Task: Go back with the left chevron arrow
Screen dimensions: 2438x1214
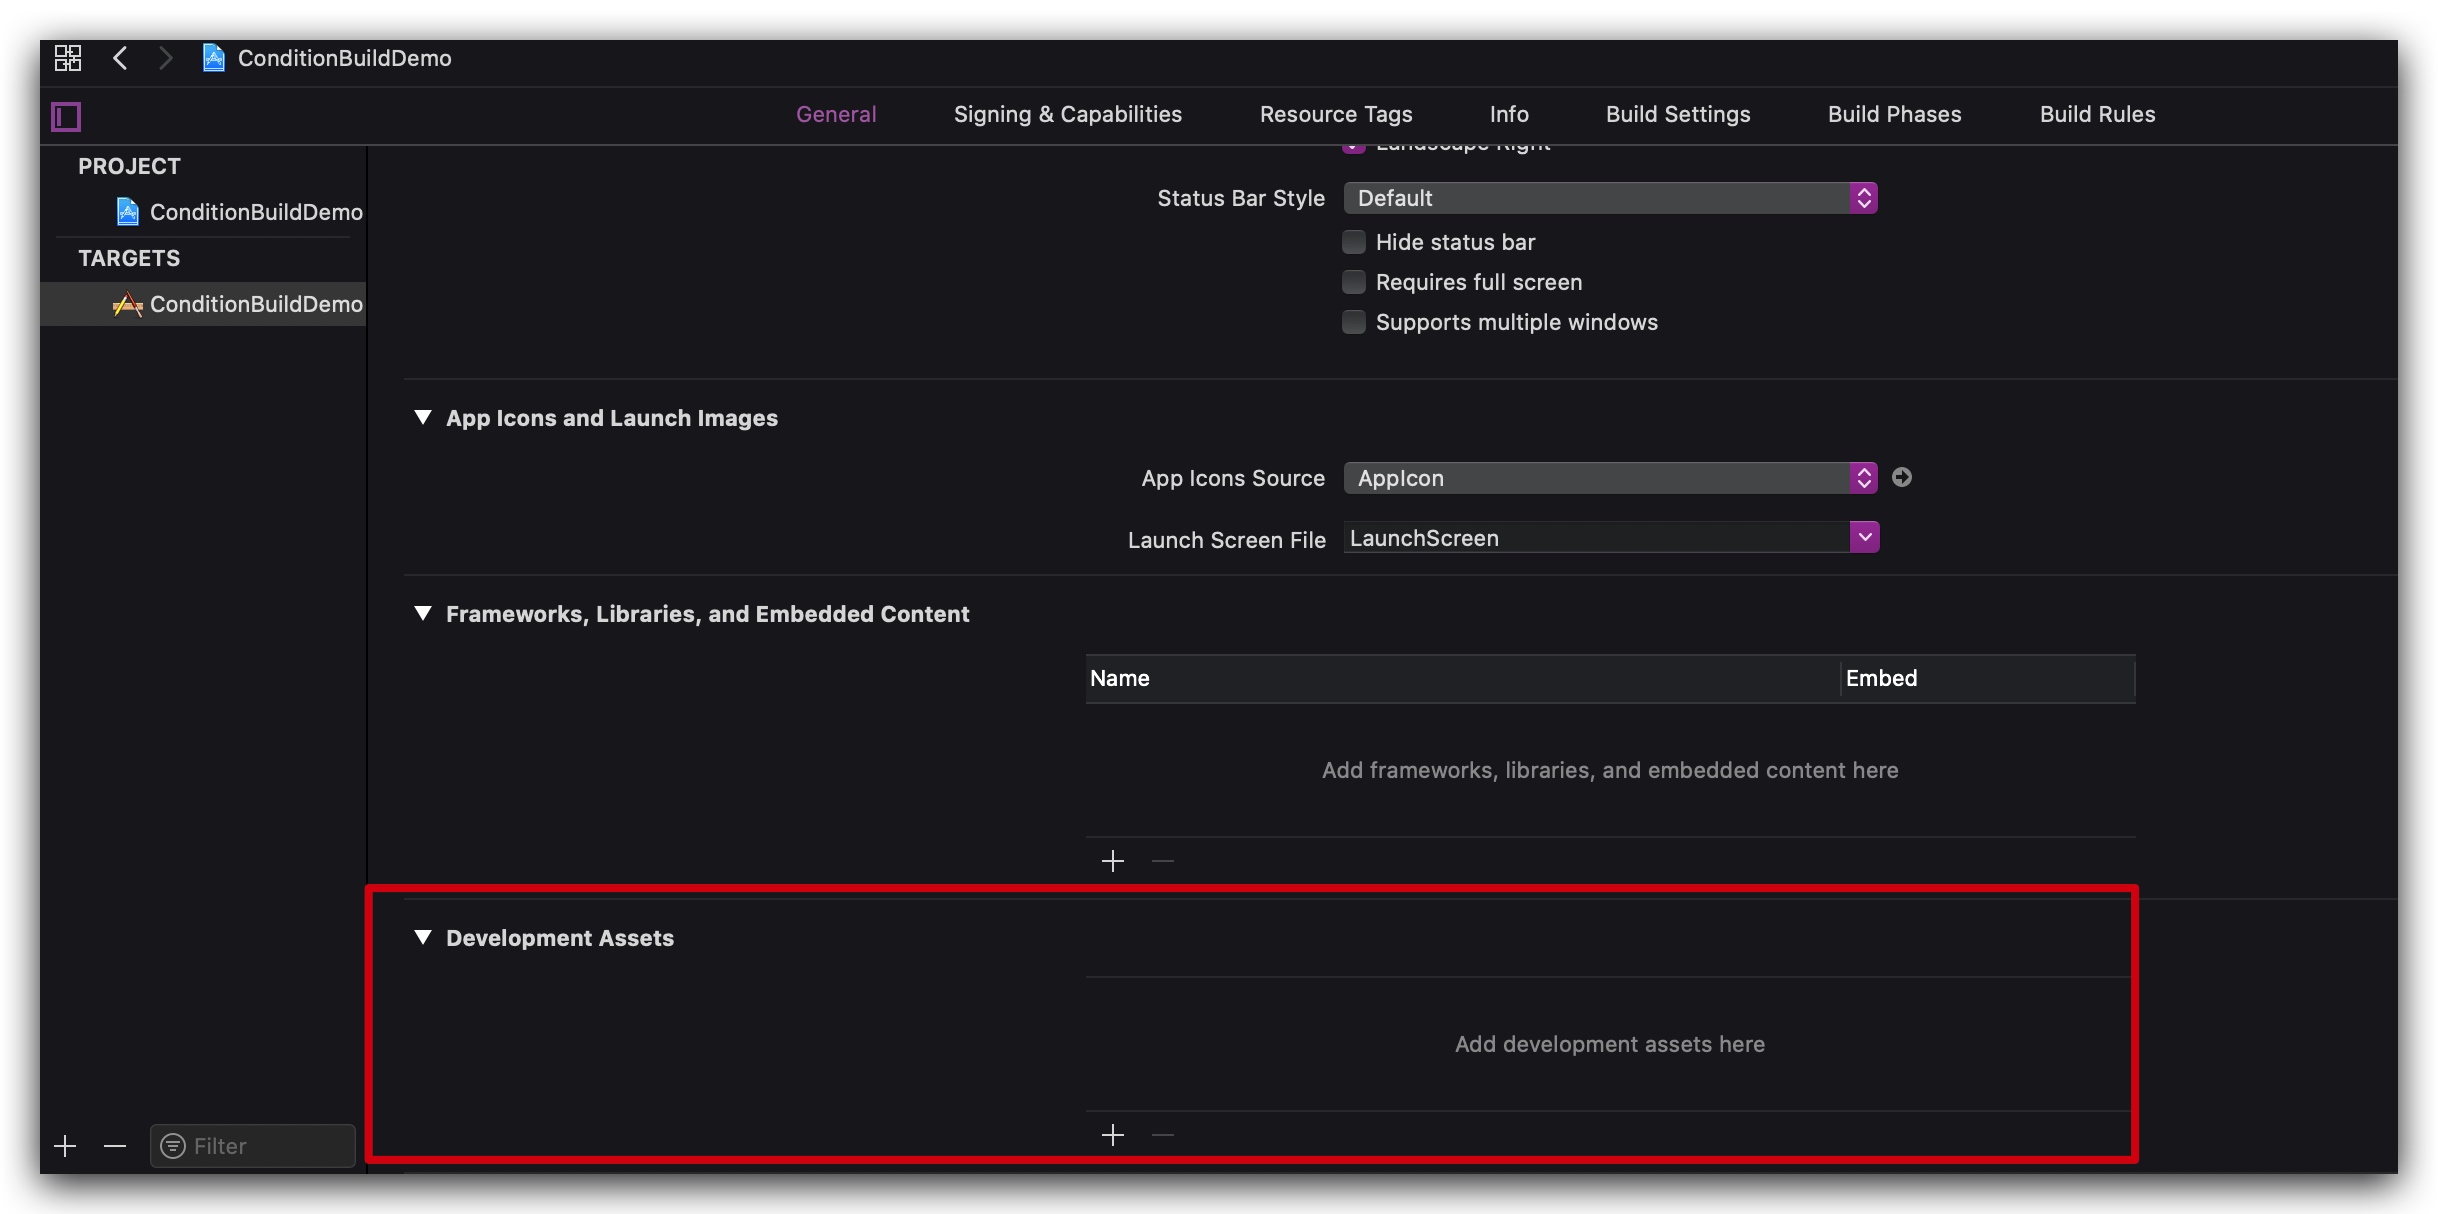Action: click(x=120, y=58)
